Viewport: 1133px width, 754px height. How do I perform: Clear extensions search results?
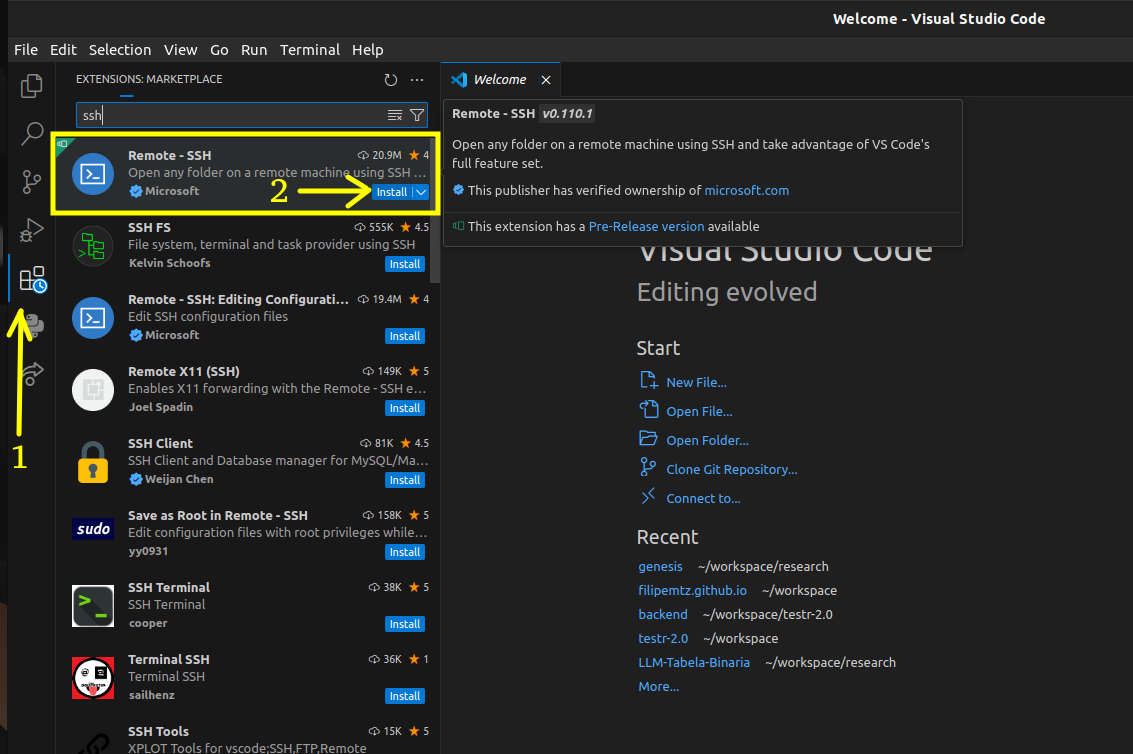tap(395, 115)
